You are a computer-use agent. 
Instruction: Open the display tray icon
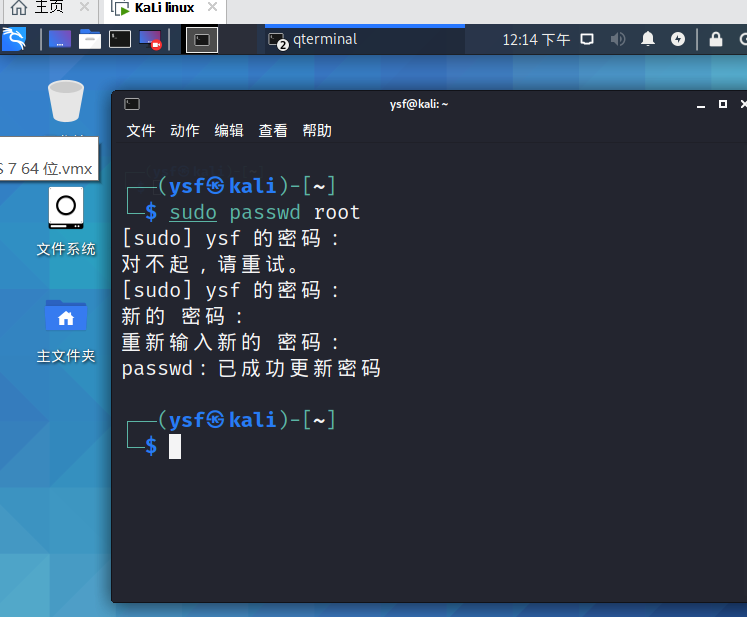click(x=587, y=39)
